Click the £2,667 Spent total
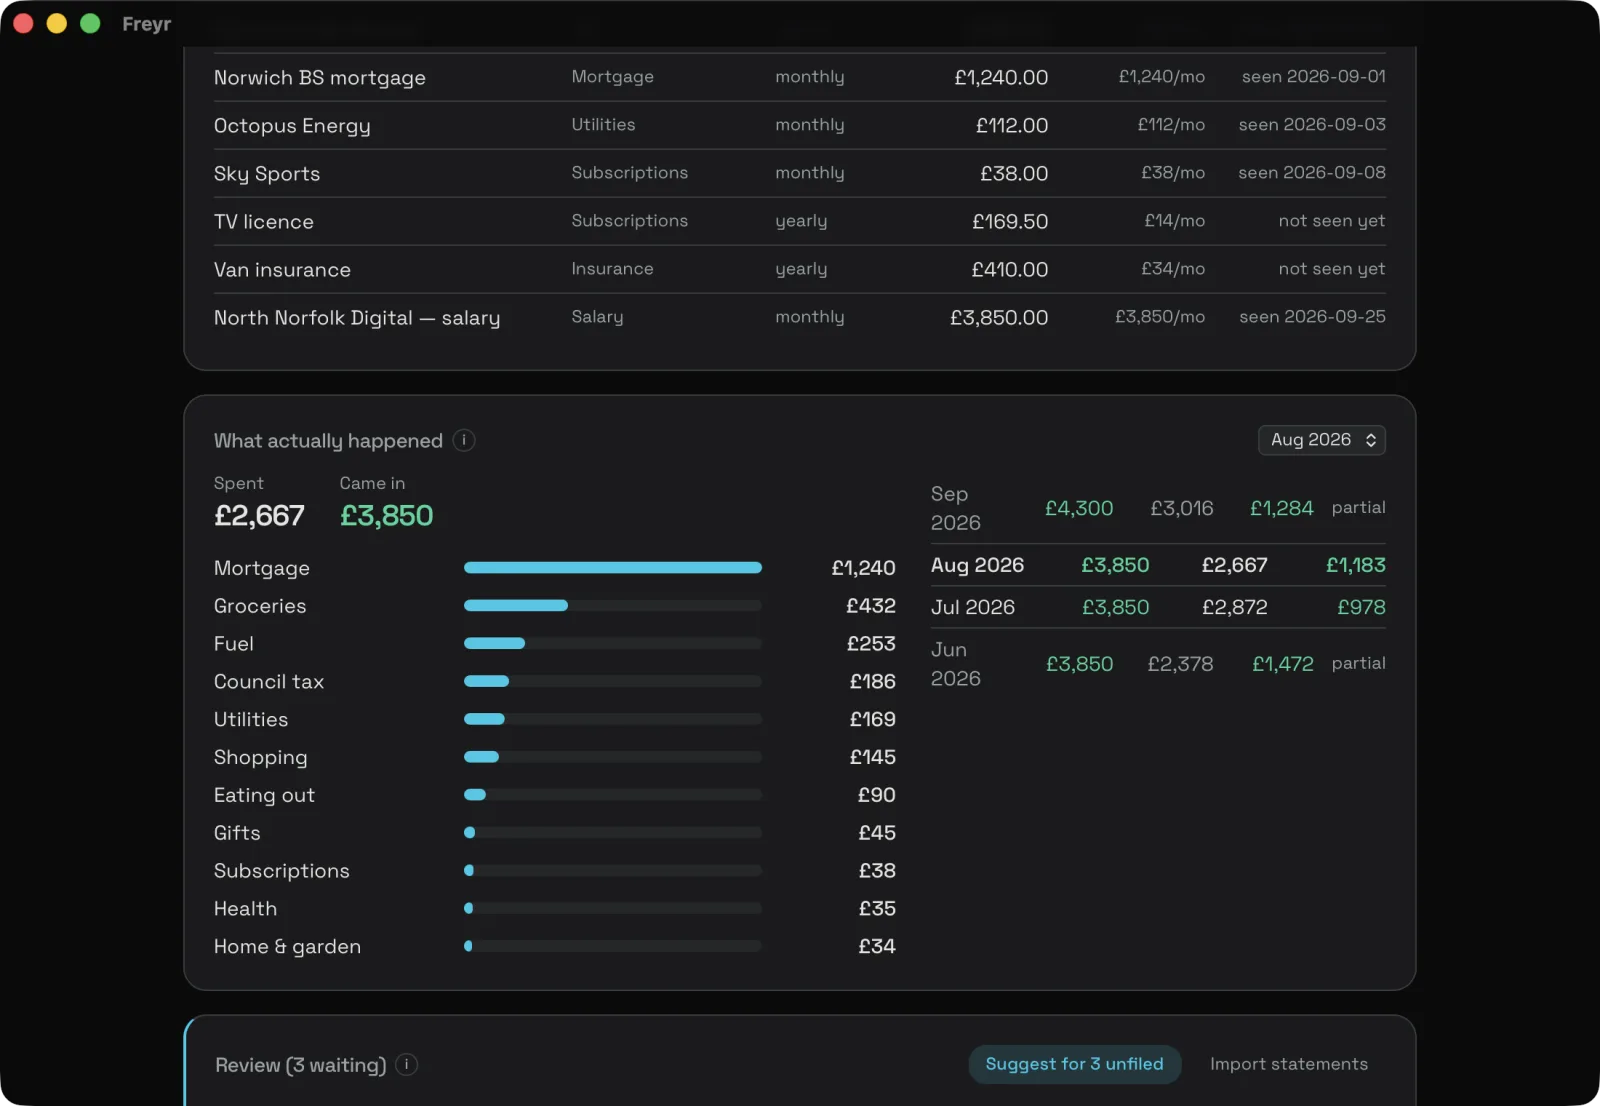Viewport: 1600px width, 1106px height. tap(259, 516)
